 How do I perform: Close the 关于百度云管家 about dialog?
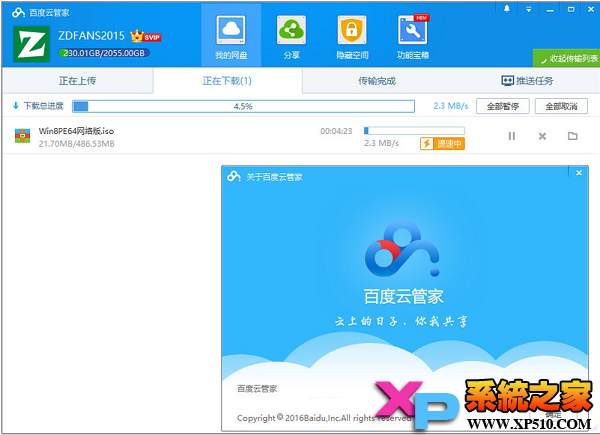(x=579, y=173)
